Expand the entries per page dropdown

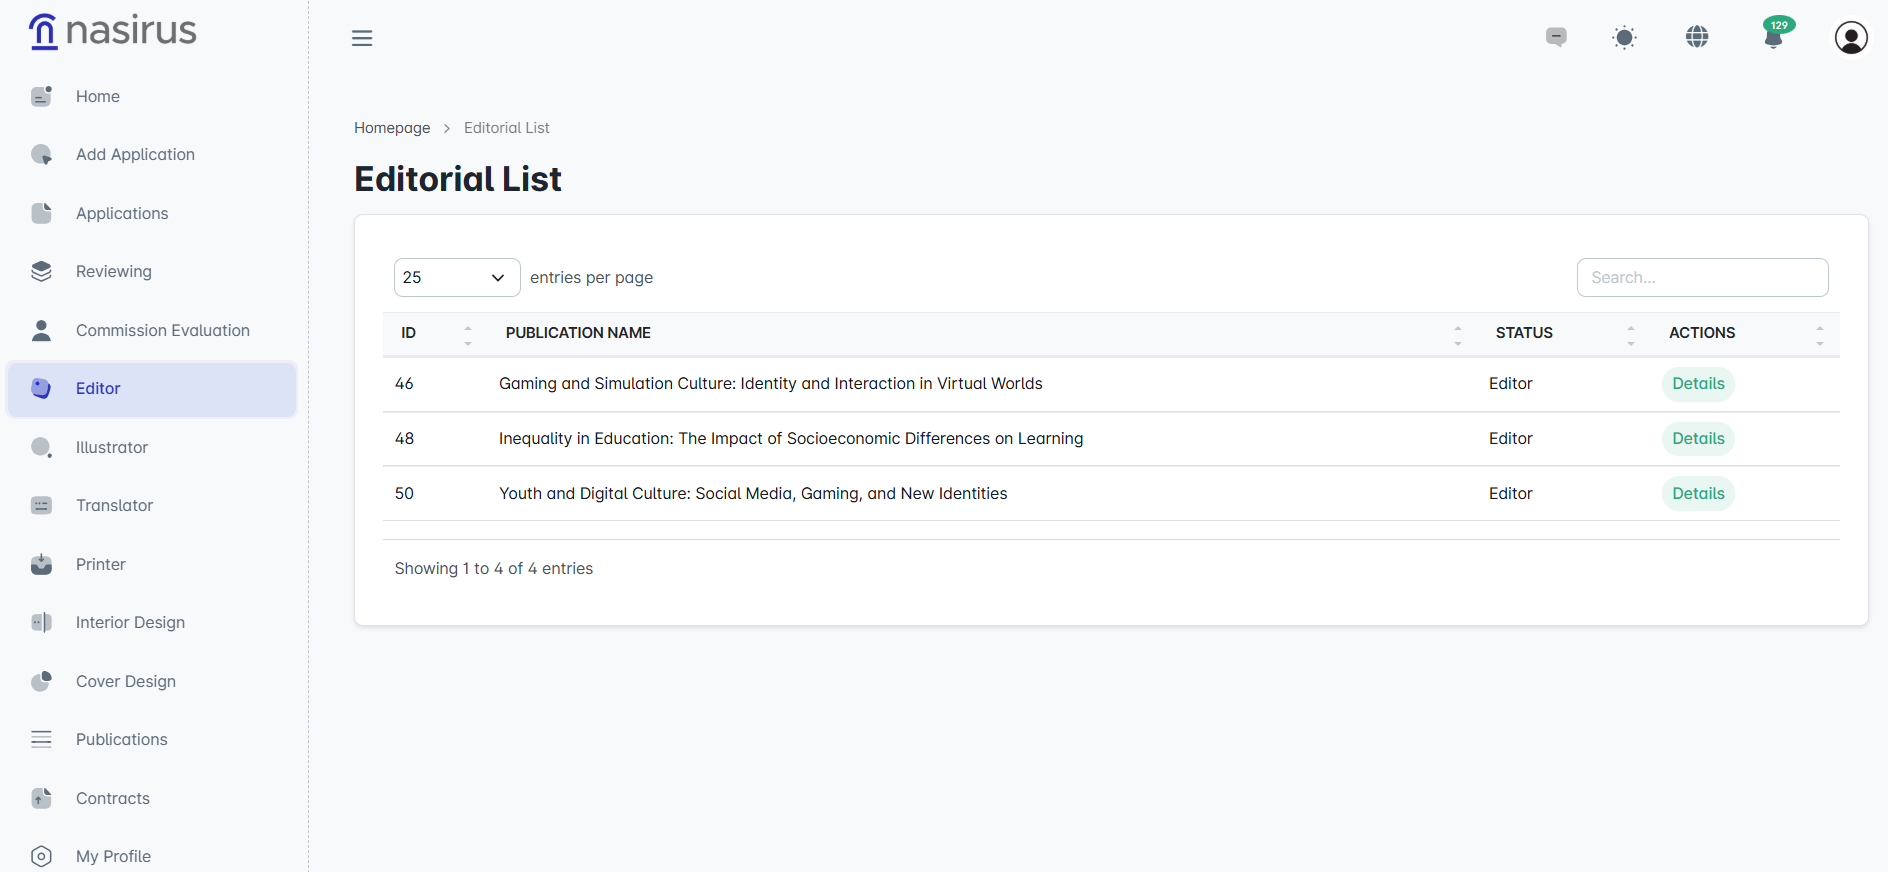(456, 278)
